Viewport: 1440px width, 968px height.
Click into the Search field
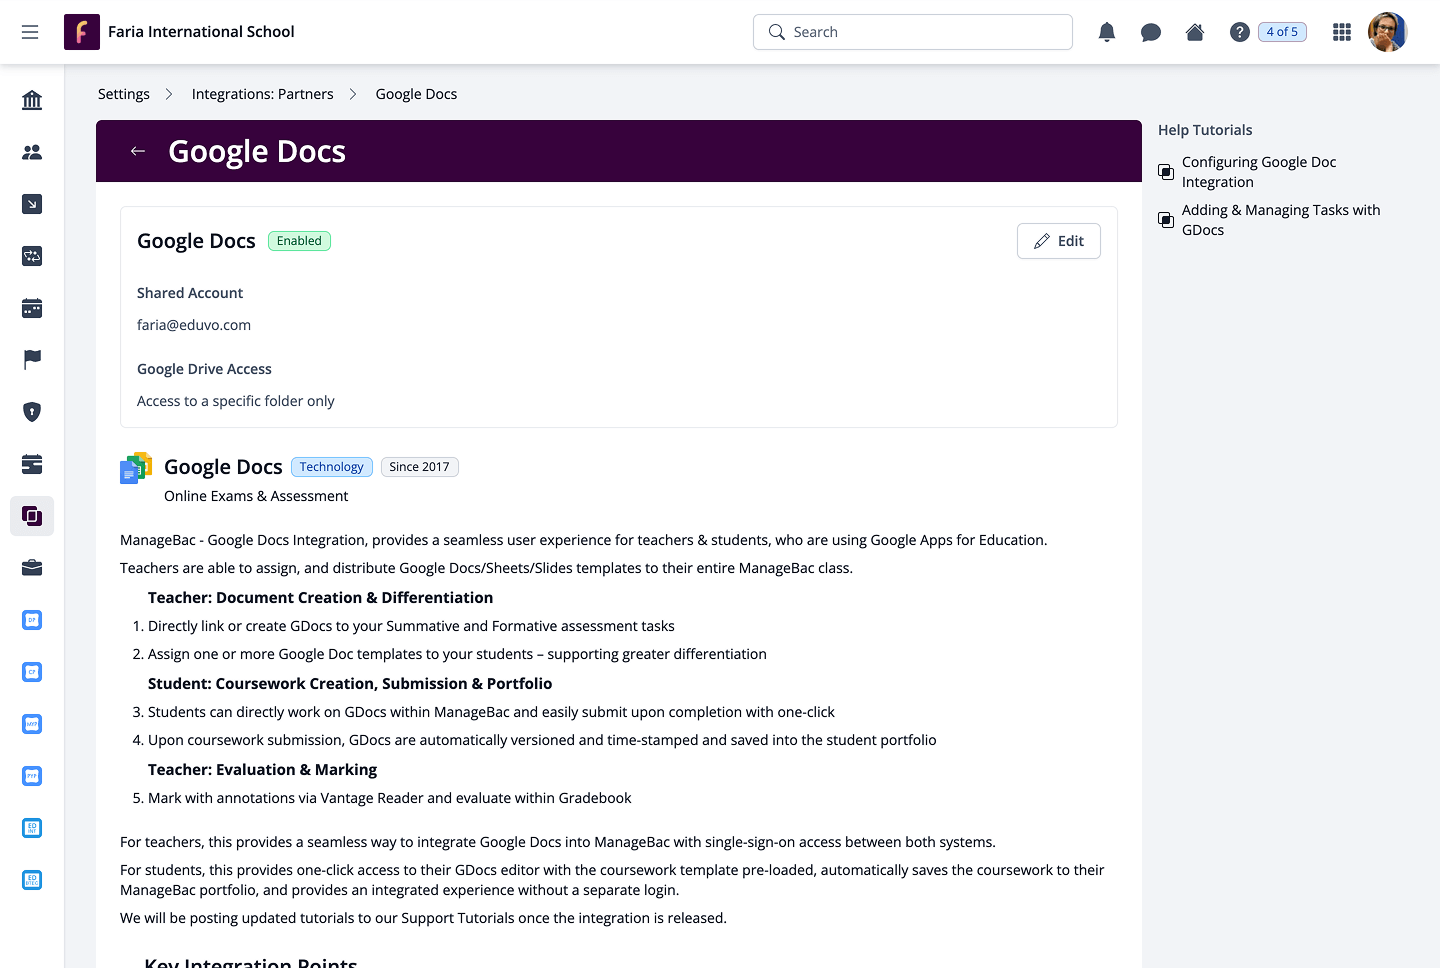coord(925,32)
